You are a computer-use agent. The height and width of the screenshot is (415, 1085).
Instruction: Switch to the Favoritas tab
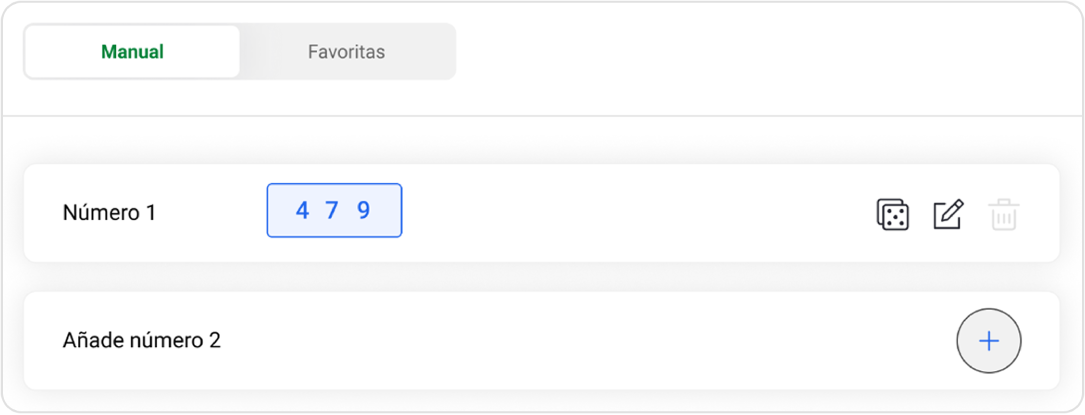[346, 52]
